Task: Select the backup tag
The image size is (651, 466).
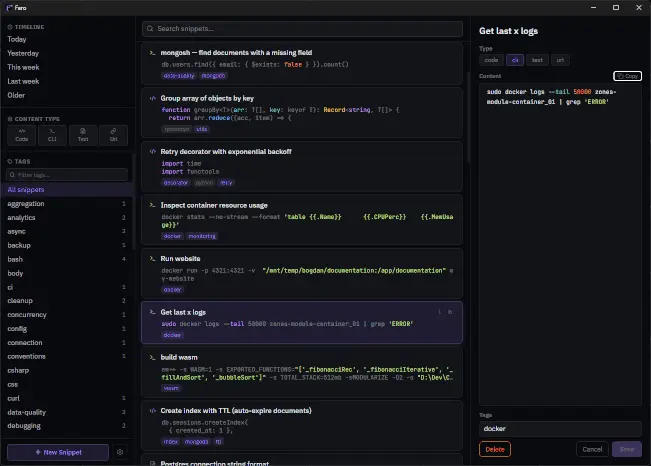Action: click(x=66, y=245)
